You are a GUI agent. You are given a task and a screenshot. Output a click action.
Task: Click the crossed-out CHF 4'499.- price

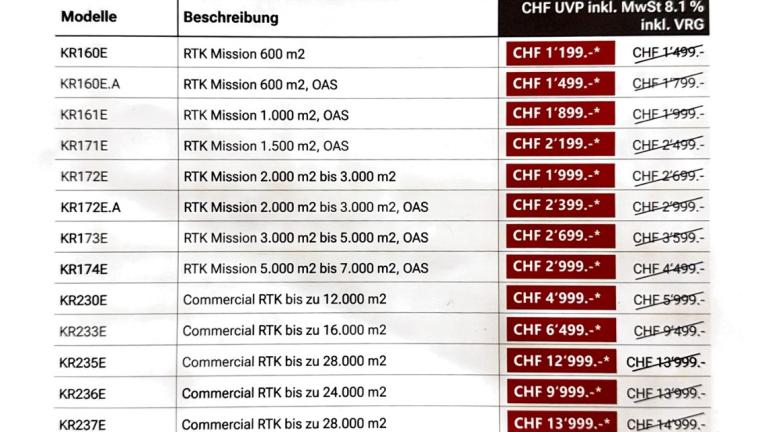pyautogui.click(x=668, y=269)
